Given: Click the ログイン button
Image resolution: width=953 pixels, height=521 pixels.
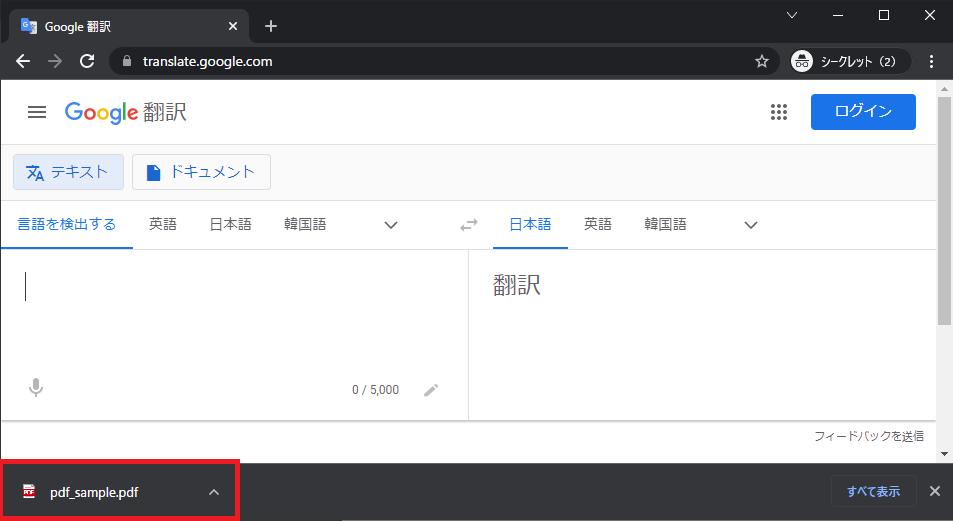Looking at the screenshot, I should pos(863,112).
